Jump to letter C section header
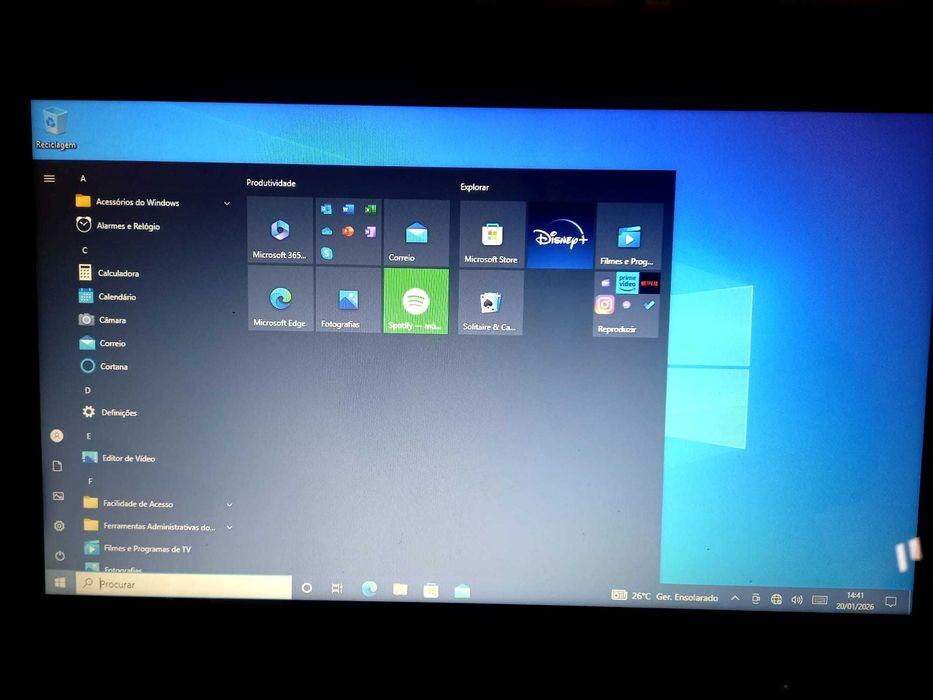933x700 pixels. (84, 250)
